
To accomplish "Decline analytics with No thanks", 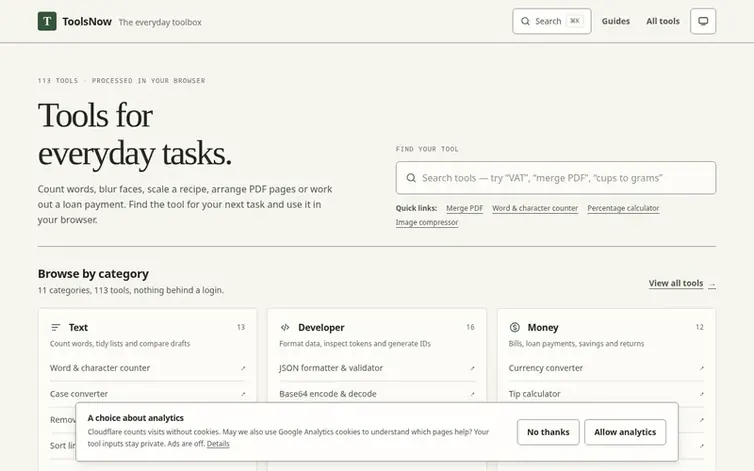I will (548, 432).
